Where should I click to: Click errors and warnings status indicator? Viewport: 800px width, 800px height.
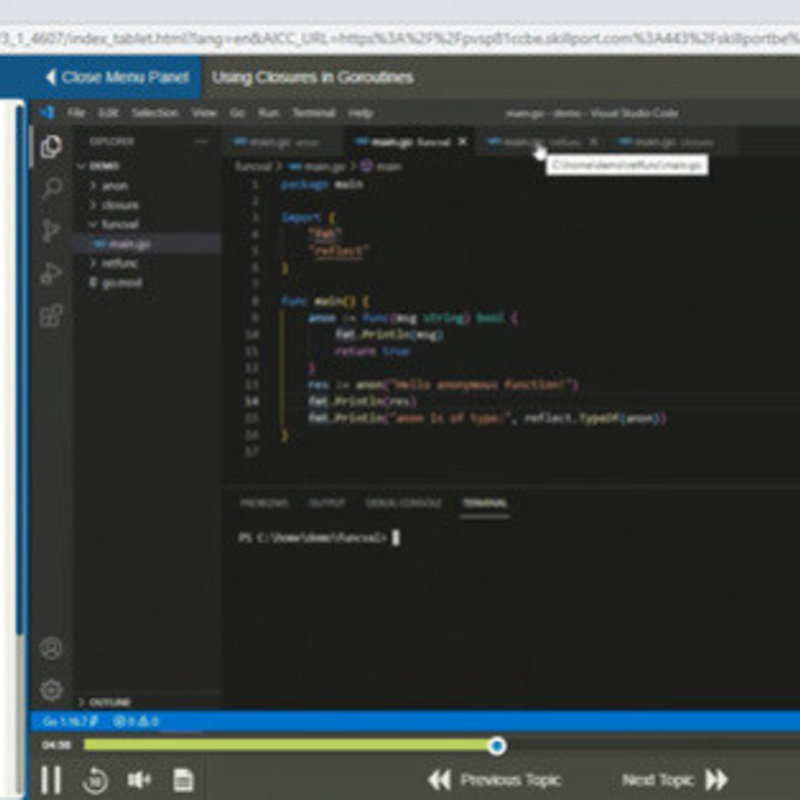click(x=136, y=721)
